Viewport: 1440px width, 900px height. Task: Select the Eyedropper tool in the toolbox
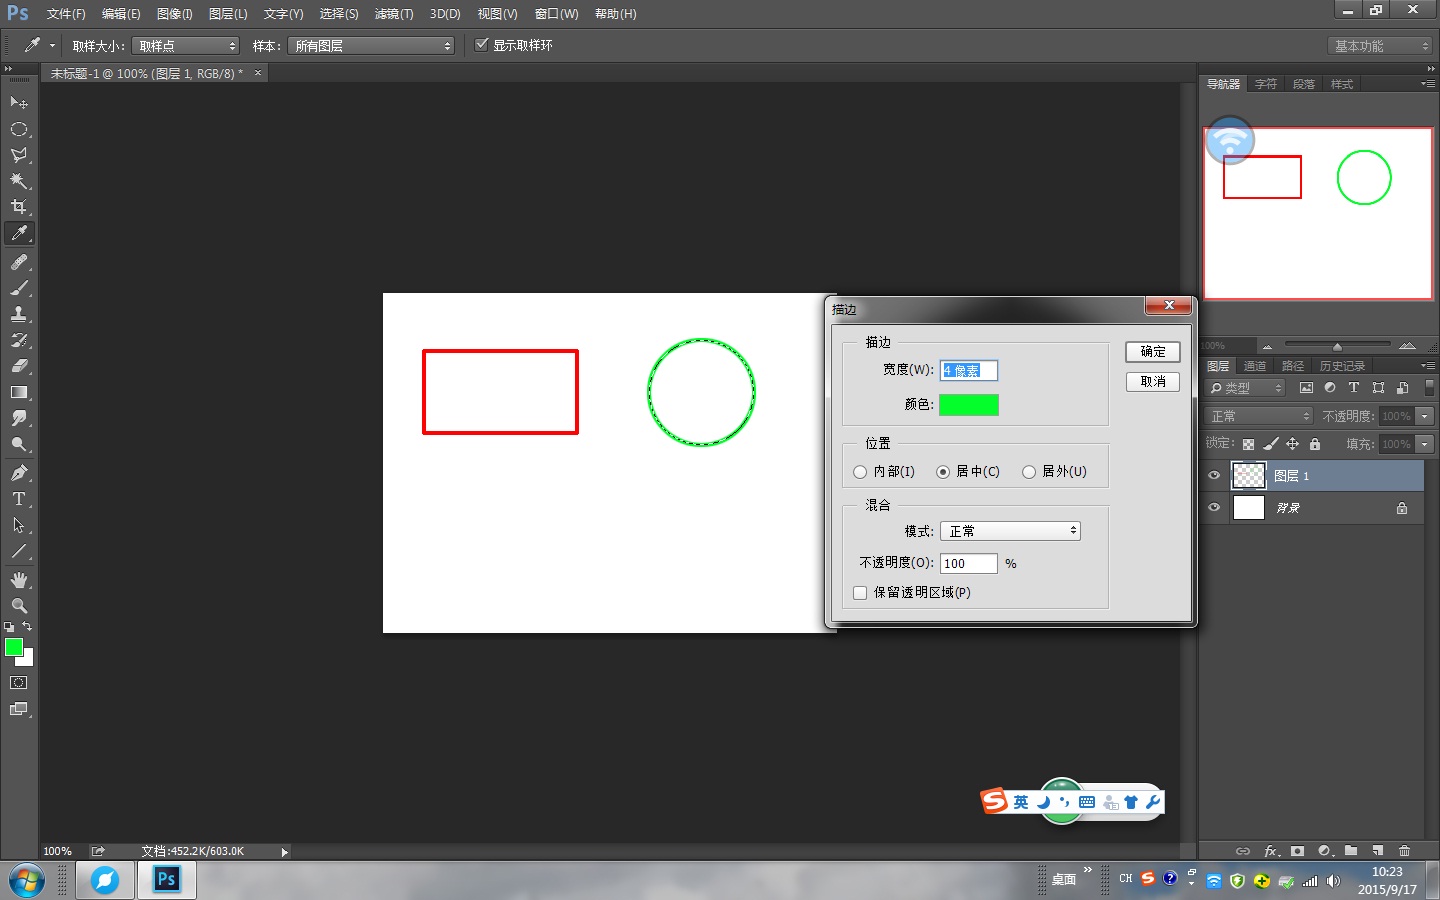point(19,233)
